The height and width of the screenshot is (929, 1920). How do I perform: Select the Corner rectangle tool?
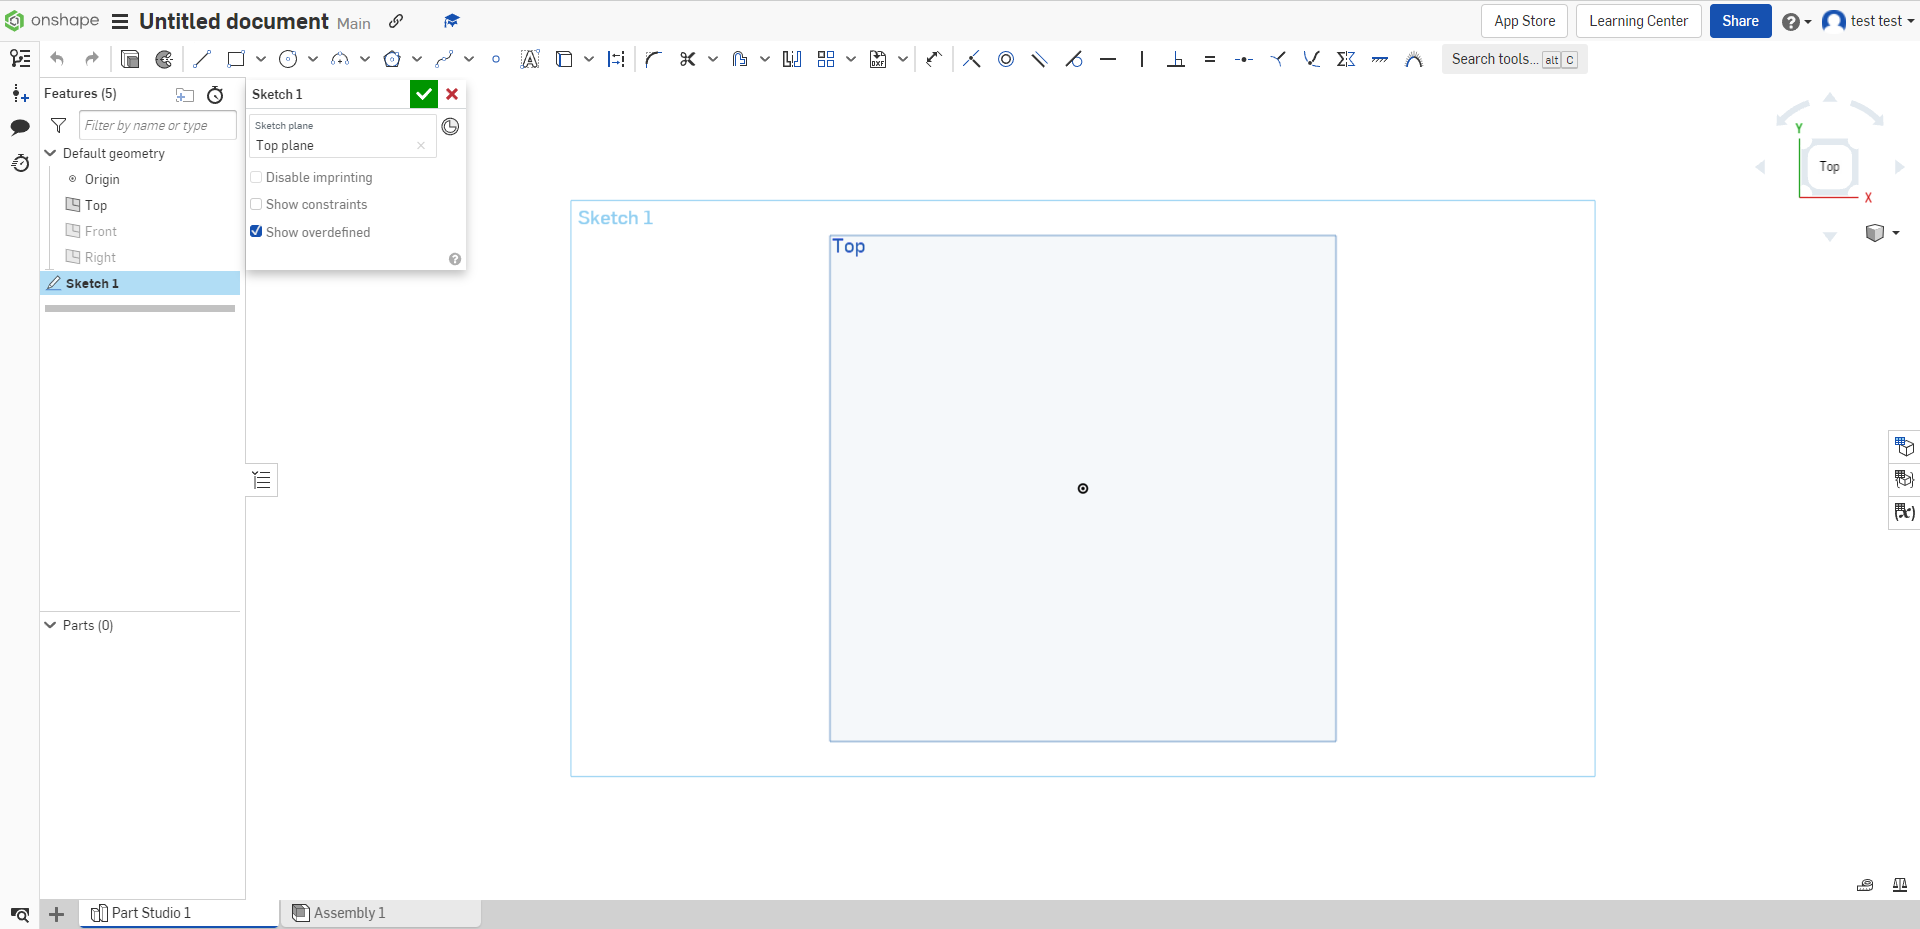[234, 59]
